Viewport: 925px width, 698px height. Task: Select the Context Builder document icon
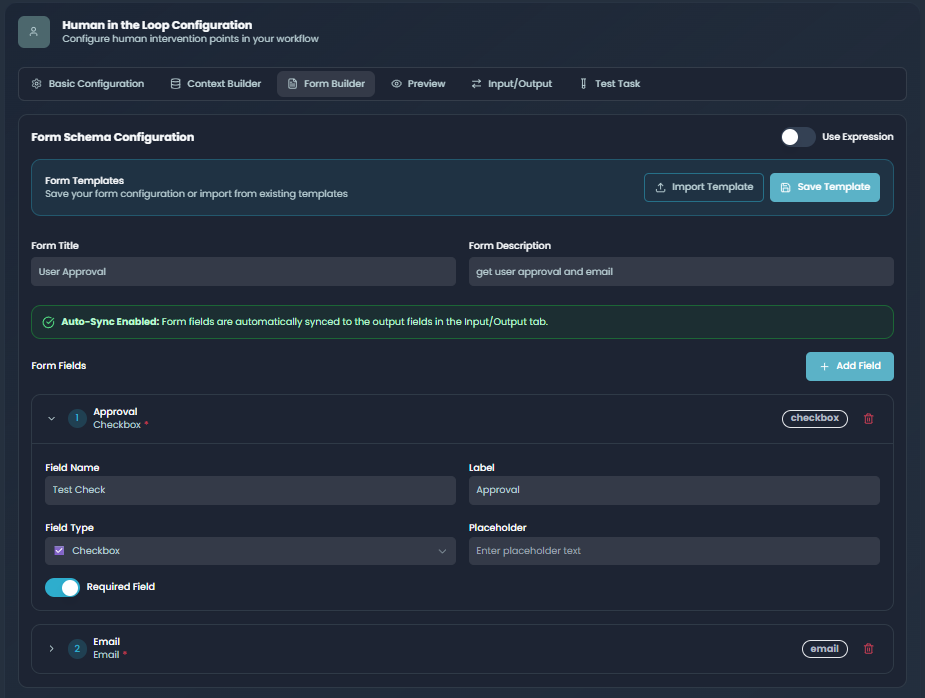click(x=174, y=84)
